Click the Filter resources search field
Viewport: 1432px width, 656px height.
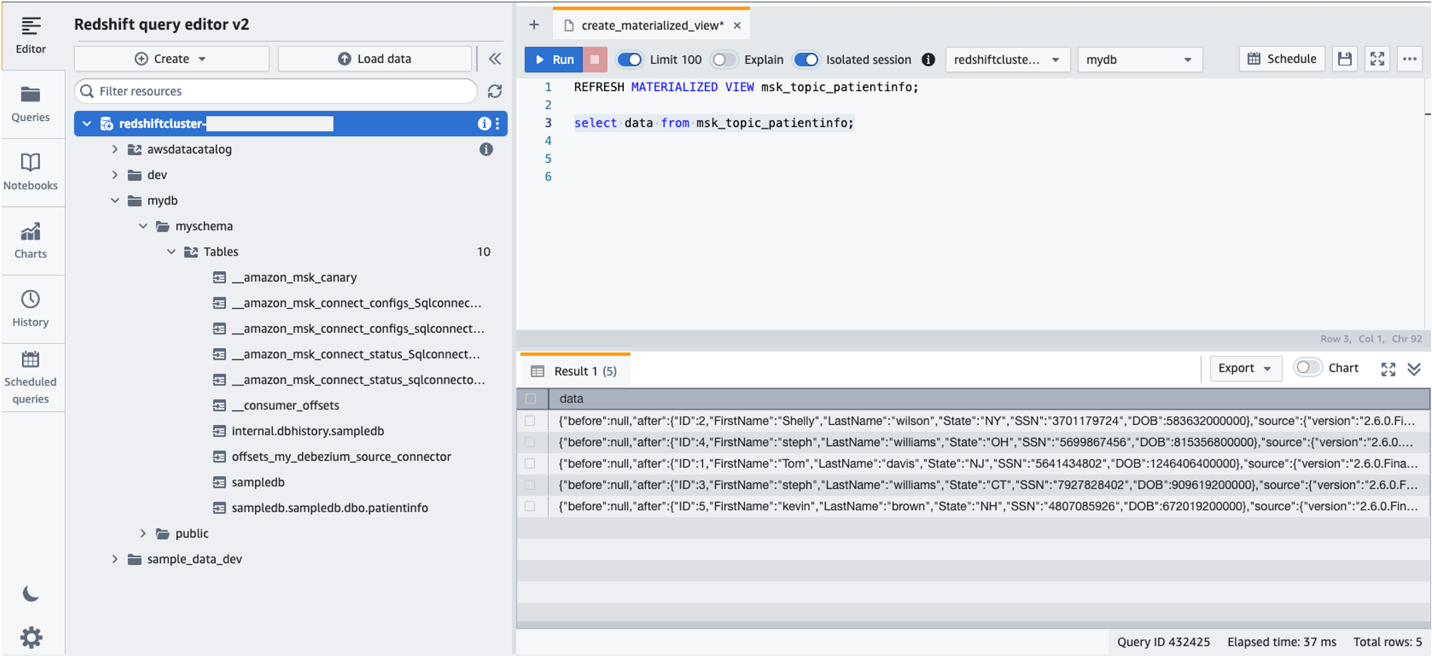pos(276,91)
